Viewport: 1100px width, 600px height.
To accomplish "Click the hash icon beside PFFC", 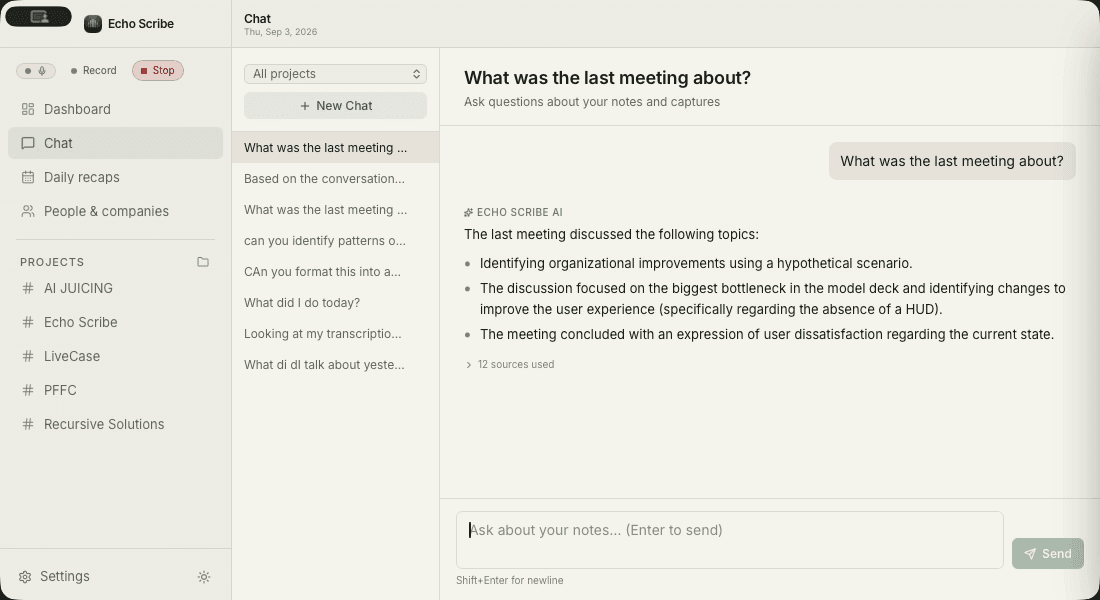I will click(x=28, y=390).
